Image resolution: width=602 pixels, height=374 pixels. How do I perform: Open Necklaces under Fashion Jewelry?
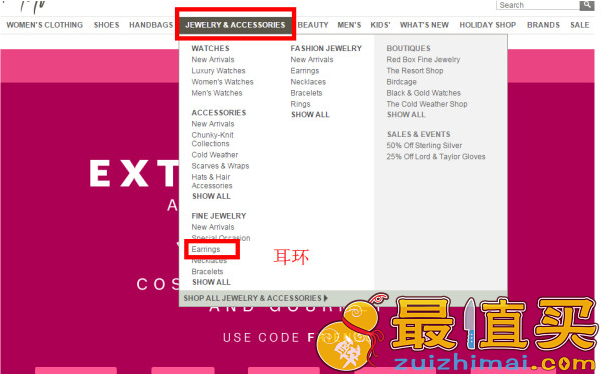coord(308,82)
